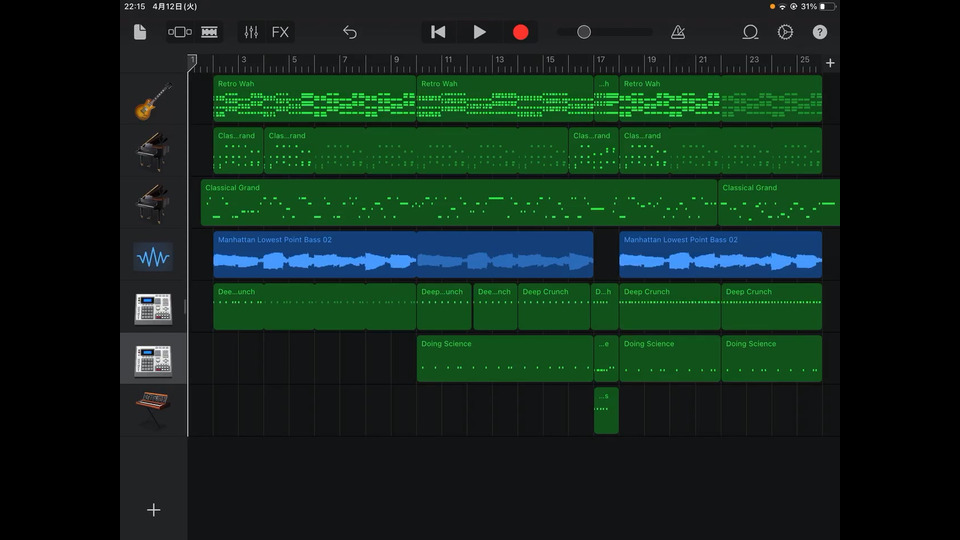Show the Help question mark overlay

click(820, 32)
